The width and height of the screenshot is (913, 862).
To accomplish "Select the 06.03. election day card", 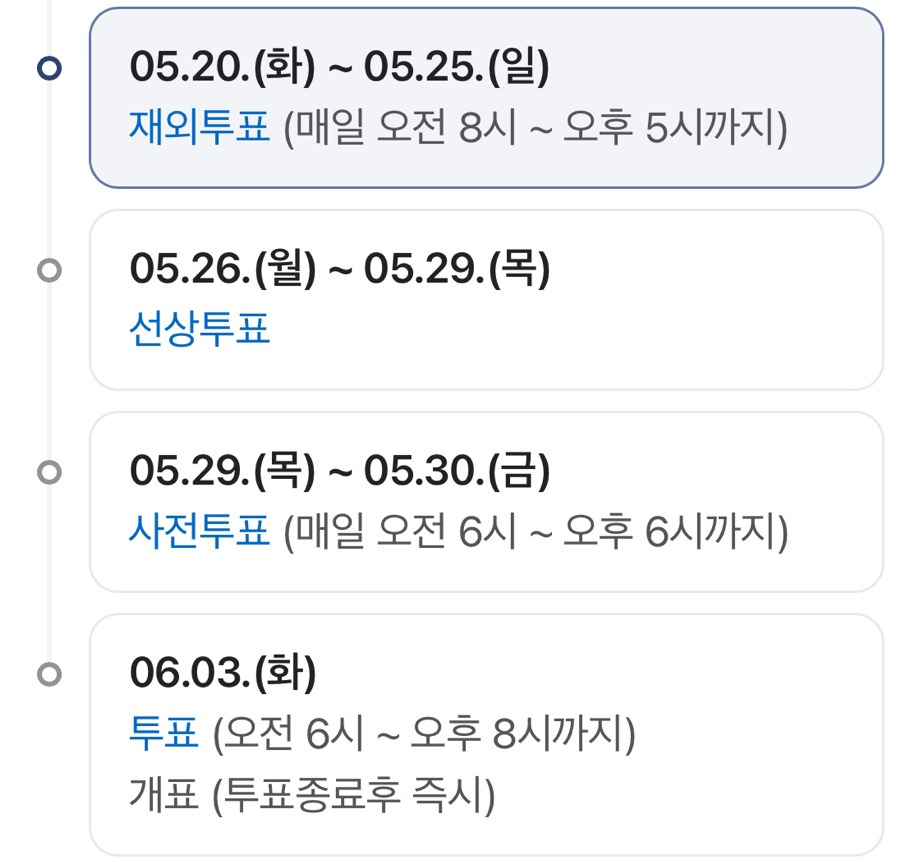I will coord(486,735).
